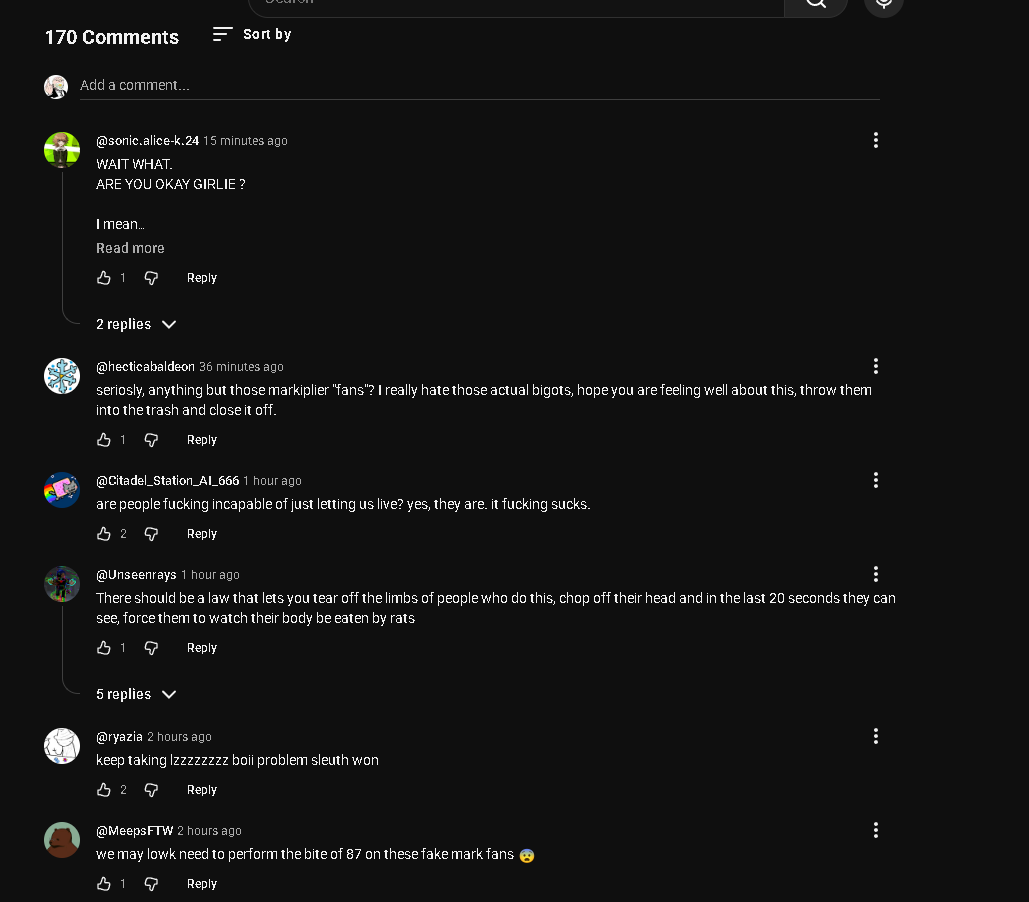
Task: Open three-dot menu on @MeepsFTW's comment
Action: pyautogui.click(x=875, y=830)
